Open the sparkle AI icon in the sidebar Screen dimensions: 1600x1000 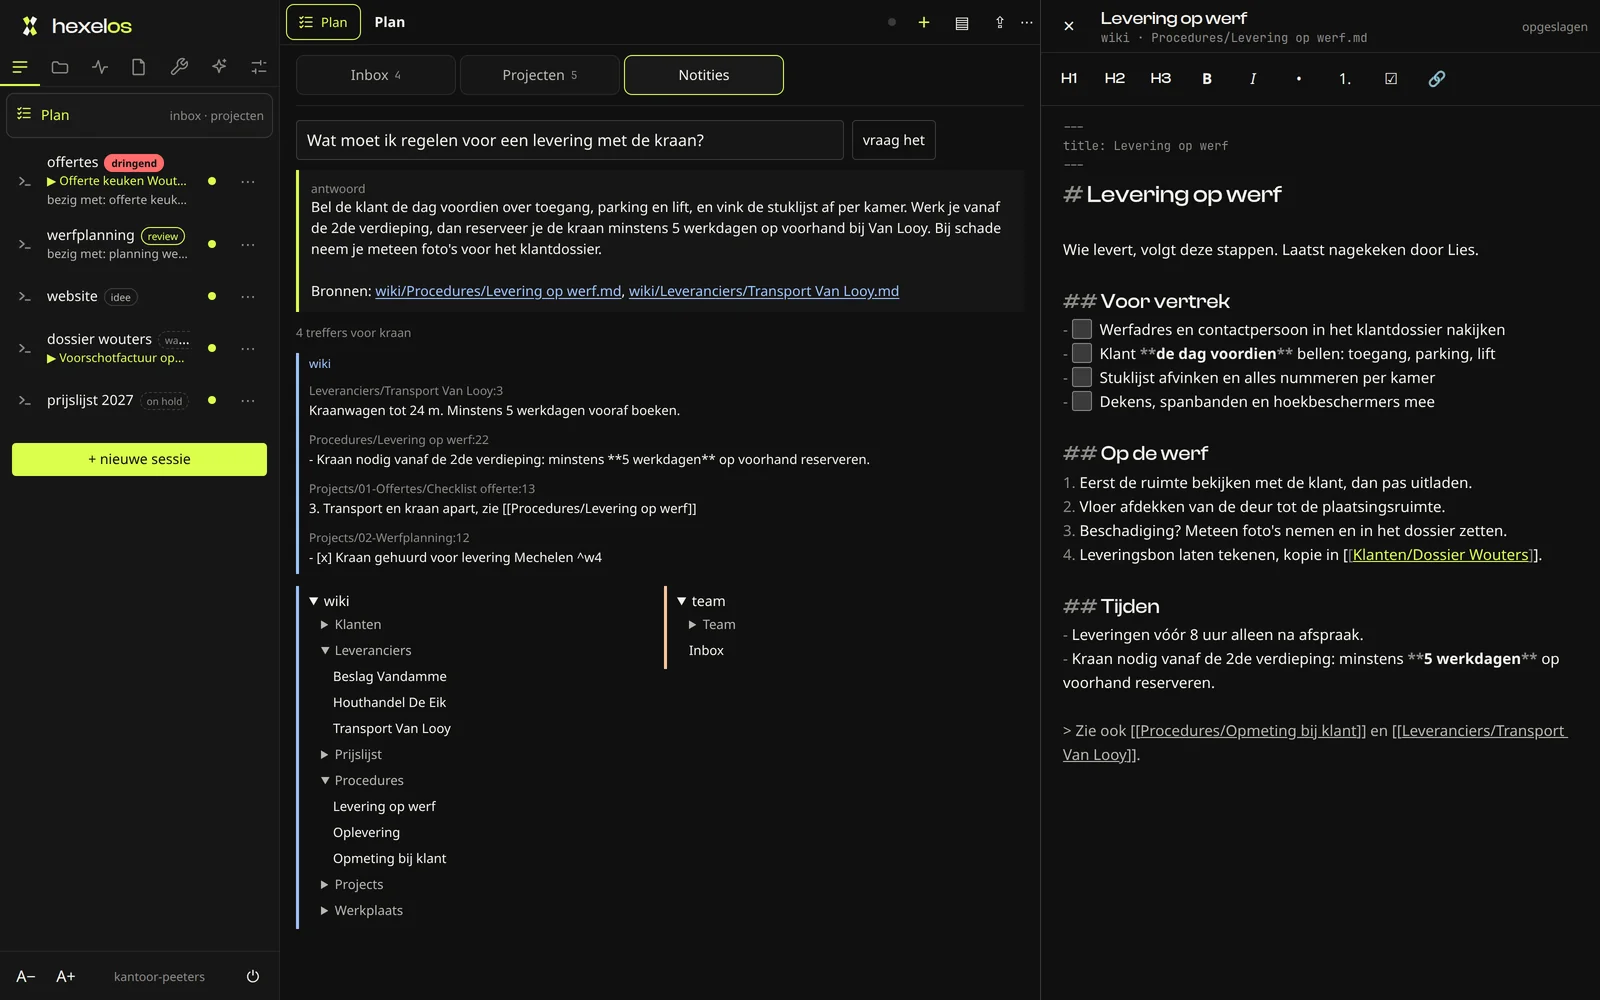coord(219,67)
